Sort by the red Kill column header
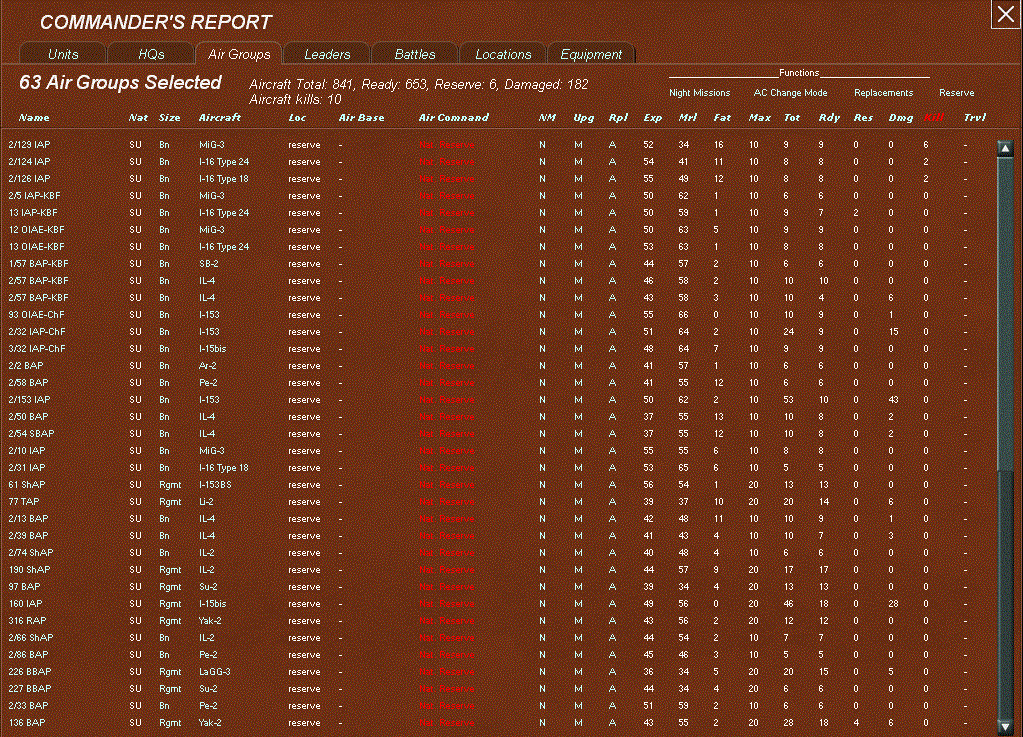The width and height of the screenshot is (1023, 737). [934, 117]
